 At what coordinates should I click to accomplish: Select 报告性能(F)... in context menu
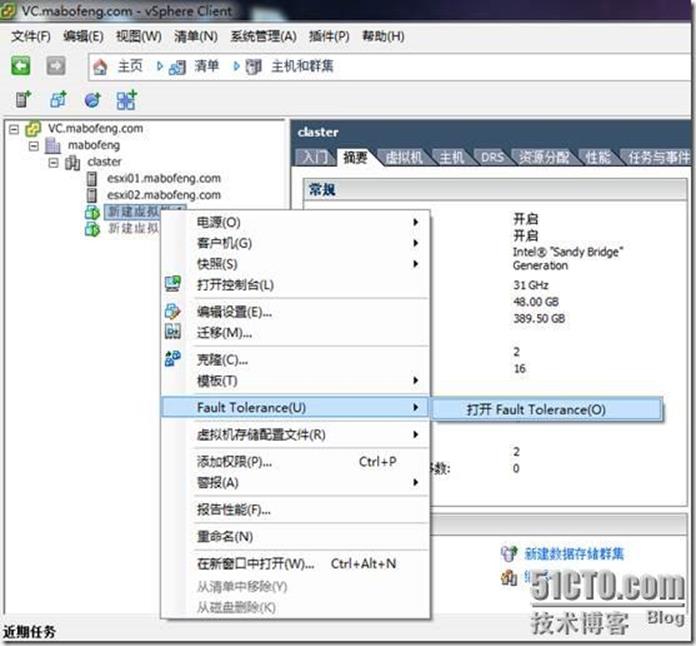coord(295,510)
